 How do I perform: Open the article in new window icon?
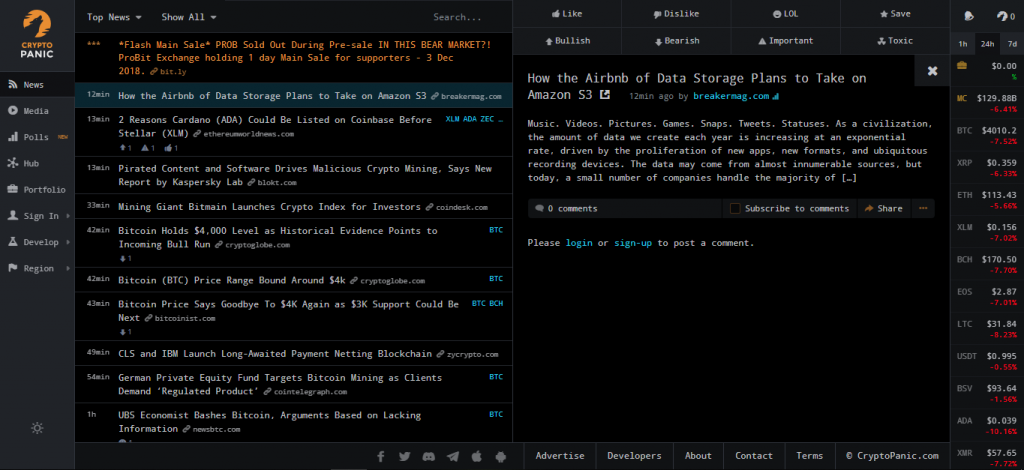[x=605, y=95]
